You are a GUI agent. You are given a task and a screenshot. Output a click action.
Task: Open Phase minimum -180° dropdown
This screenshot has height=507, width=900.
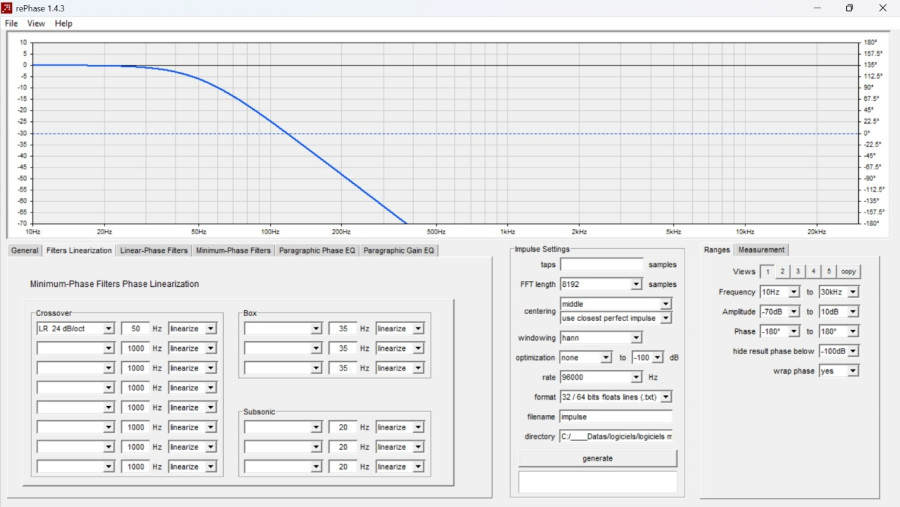[779, 331]
